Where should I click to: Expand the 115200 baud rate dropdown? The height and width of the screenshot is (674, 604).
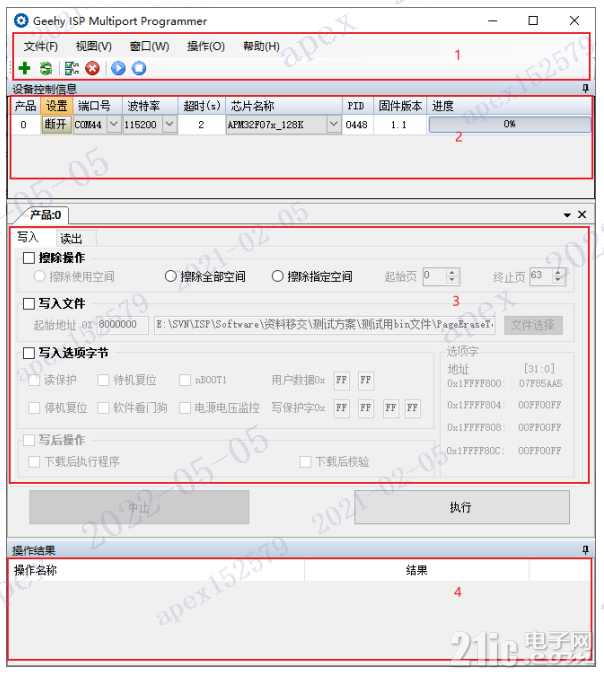pos(170,125)
